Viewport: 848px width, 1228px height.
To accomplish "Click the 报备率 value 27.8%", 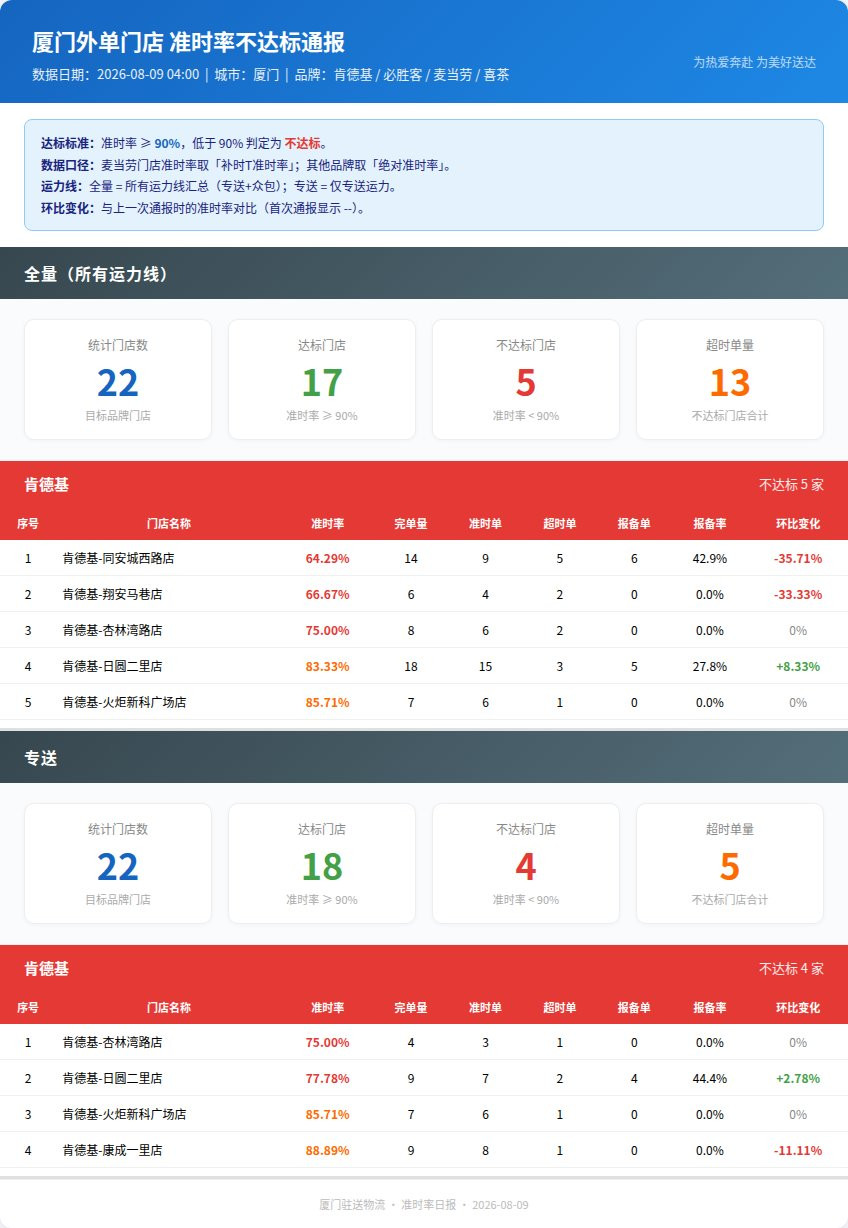I will tap(710, 666).
